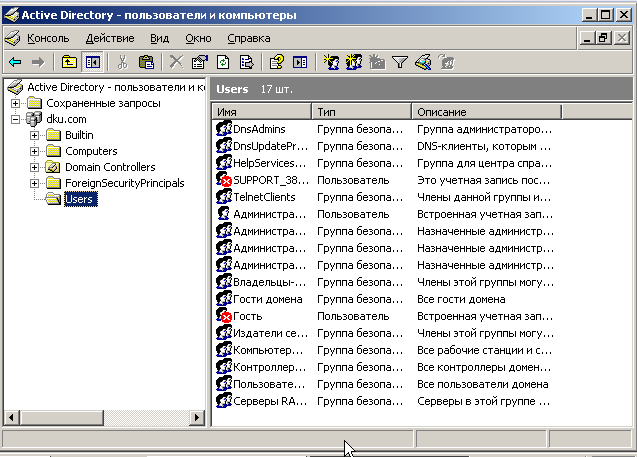637x457 pixels.
Task: Go up one level with the folder icon
Action: click(69, 62)
